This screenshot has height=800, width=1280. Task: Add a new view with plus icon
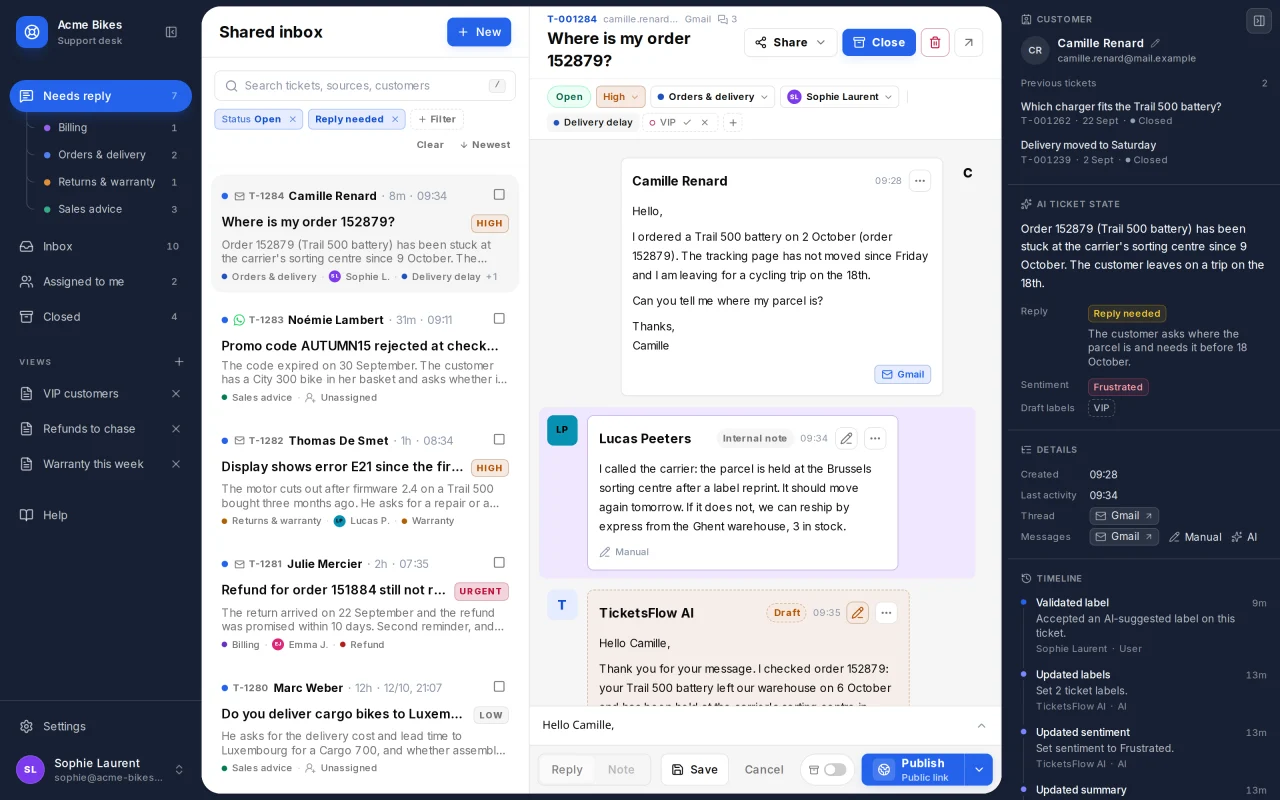pos(179,362)
